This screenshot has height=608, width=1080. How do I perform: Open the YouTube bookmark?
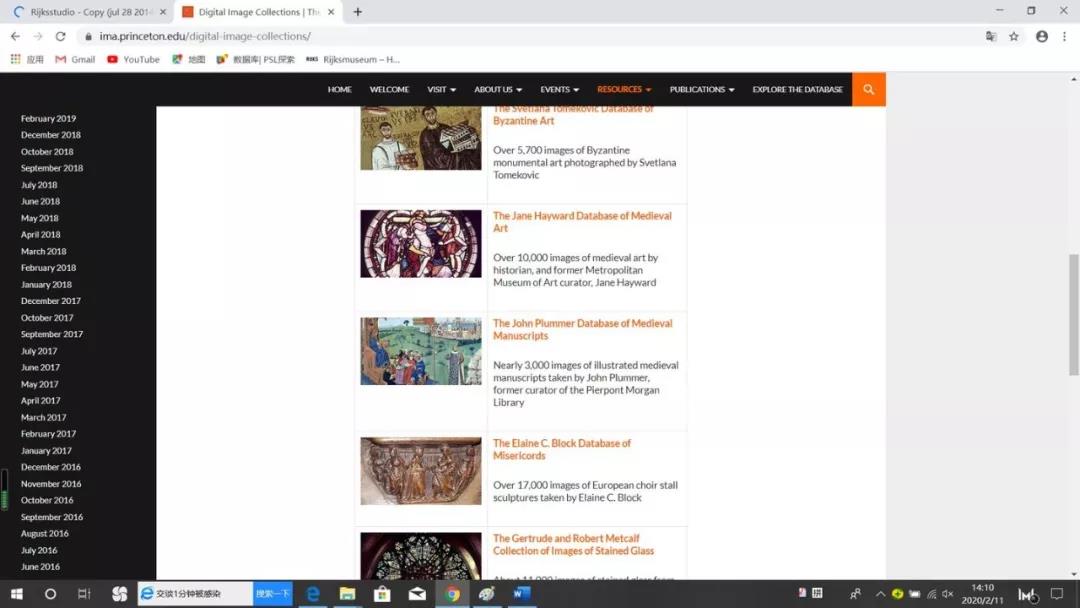point(133,59)
